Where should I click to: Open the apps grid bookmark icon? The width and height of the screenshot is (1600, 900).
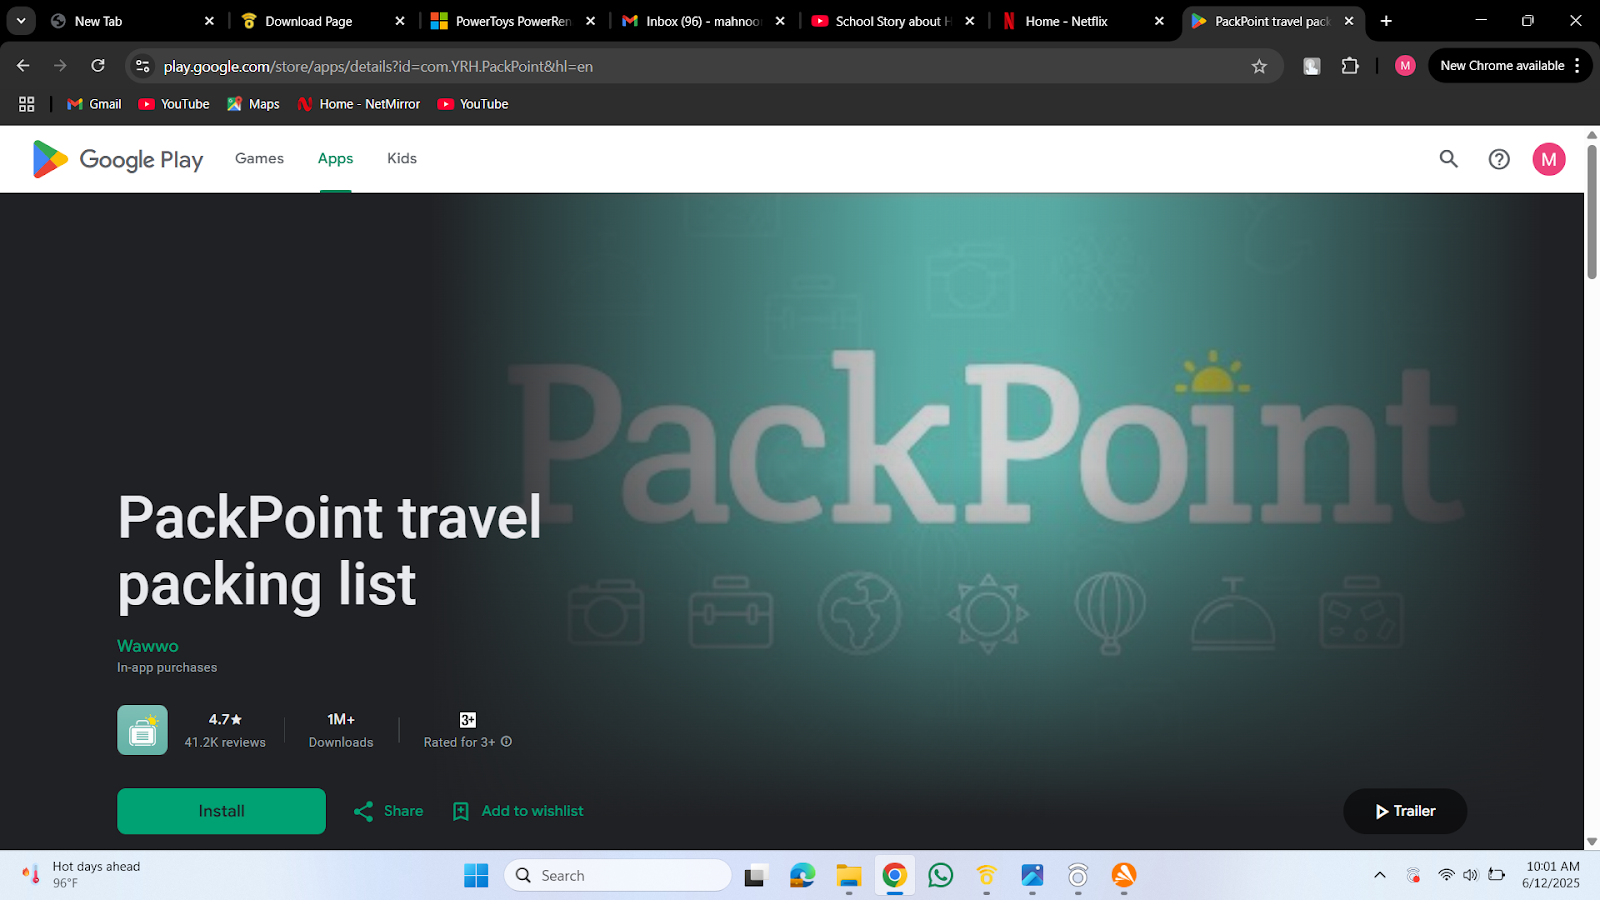pyautogui.click(x=27, y=104)
